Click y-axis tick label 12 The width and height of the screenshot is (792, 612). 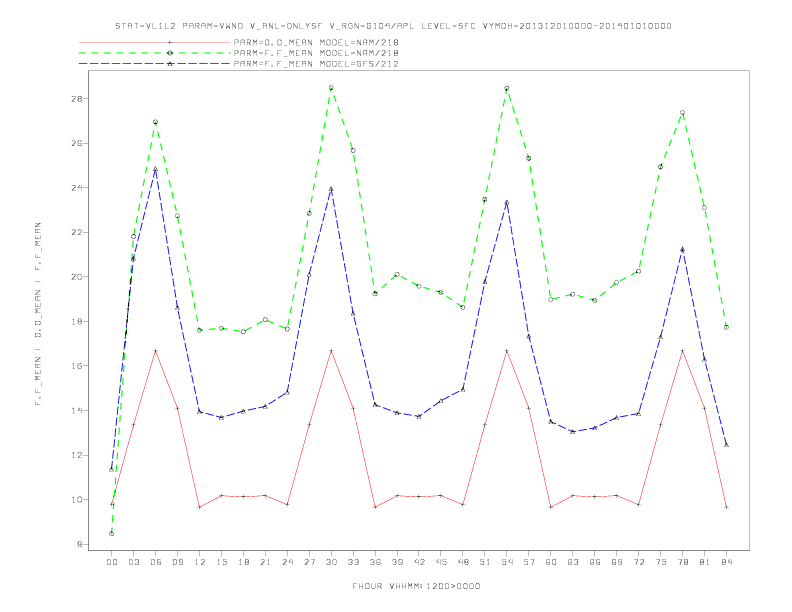[77, 455]
